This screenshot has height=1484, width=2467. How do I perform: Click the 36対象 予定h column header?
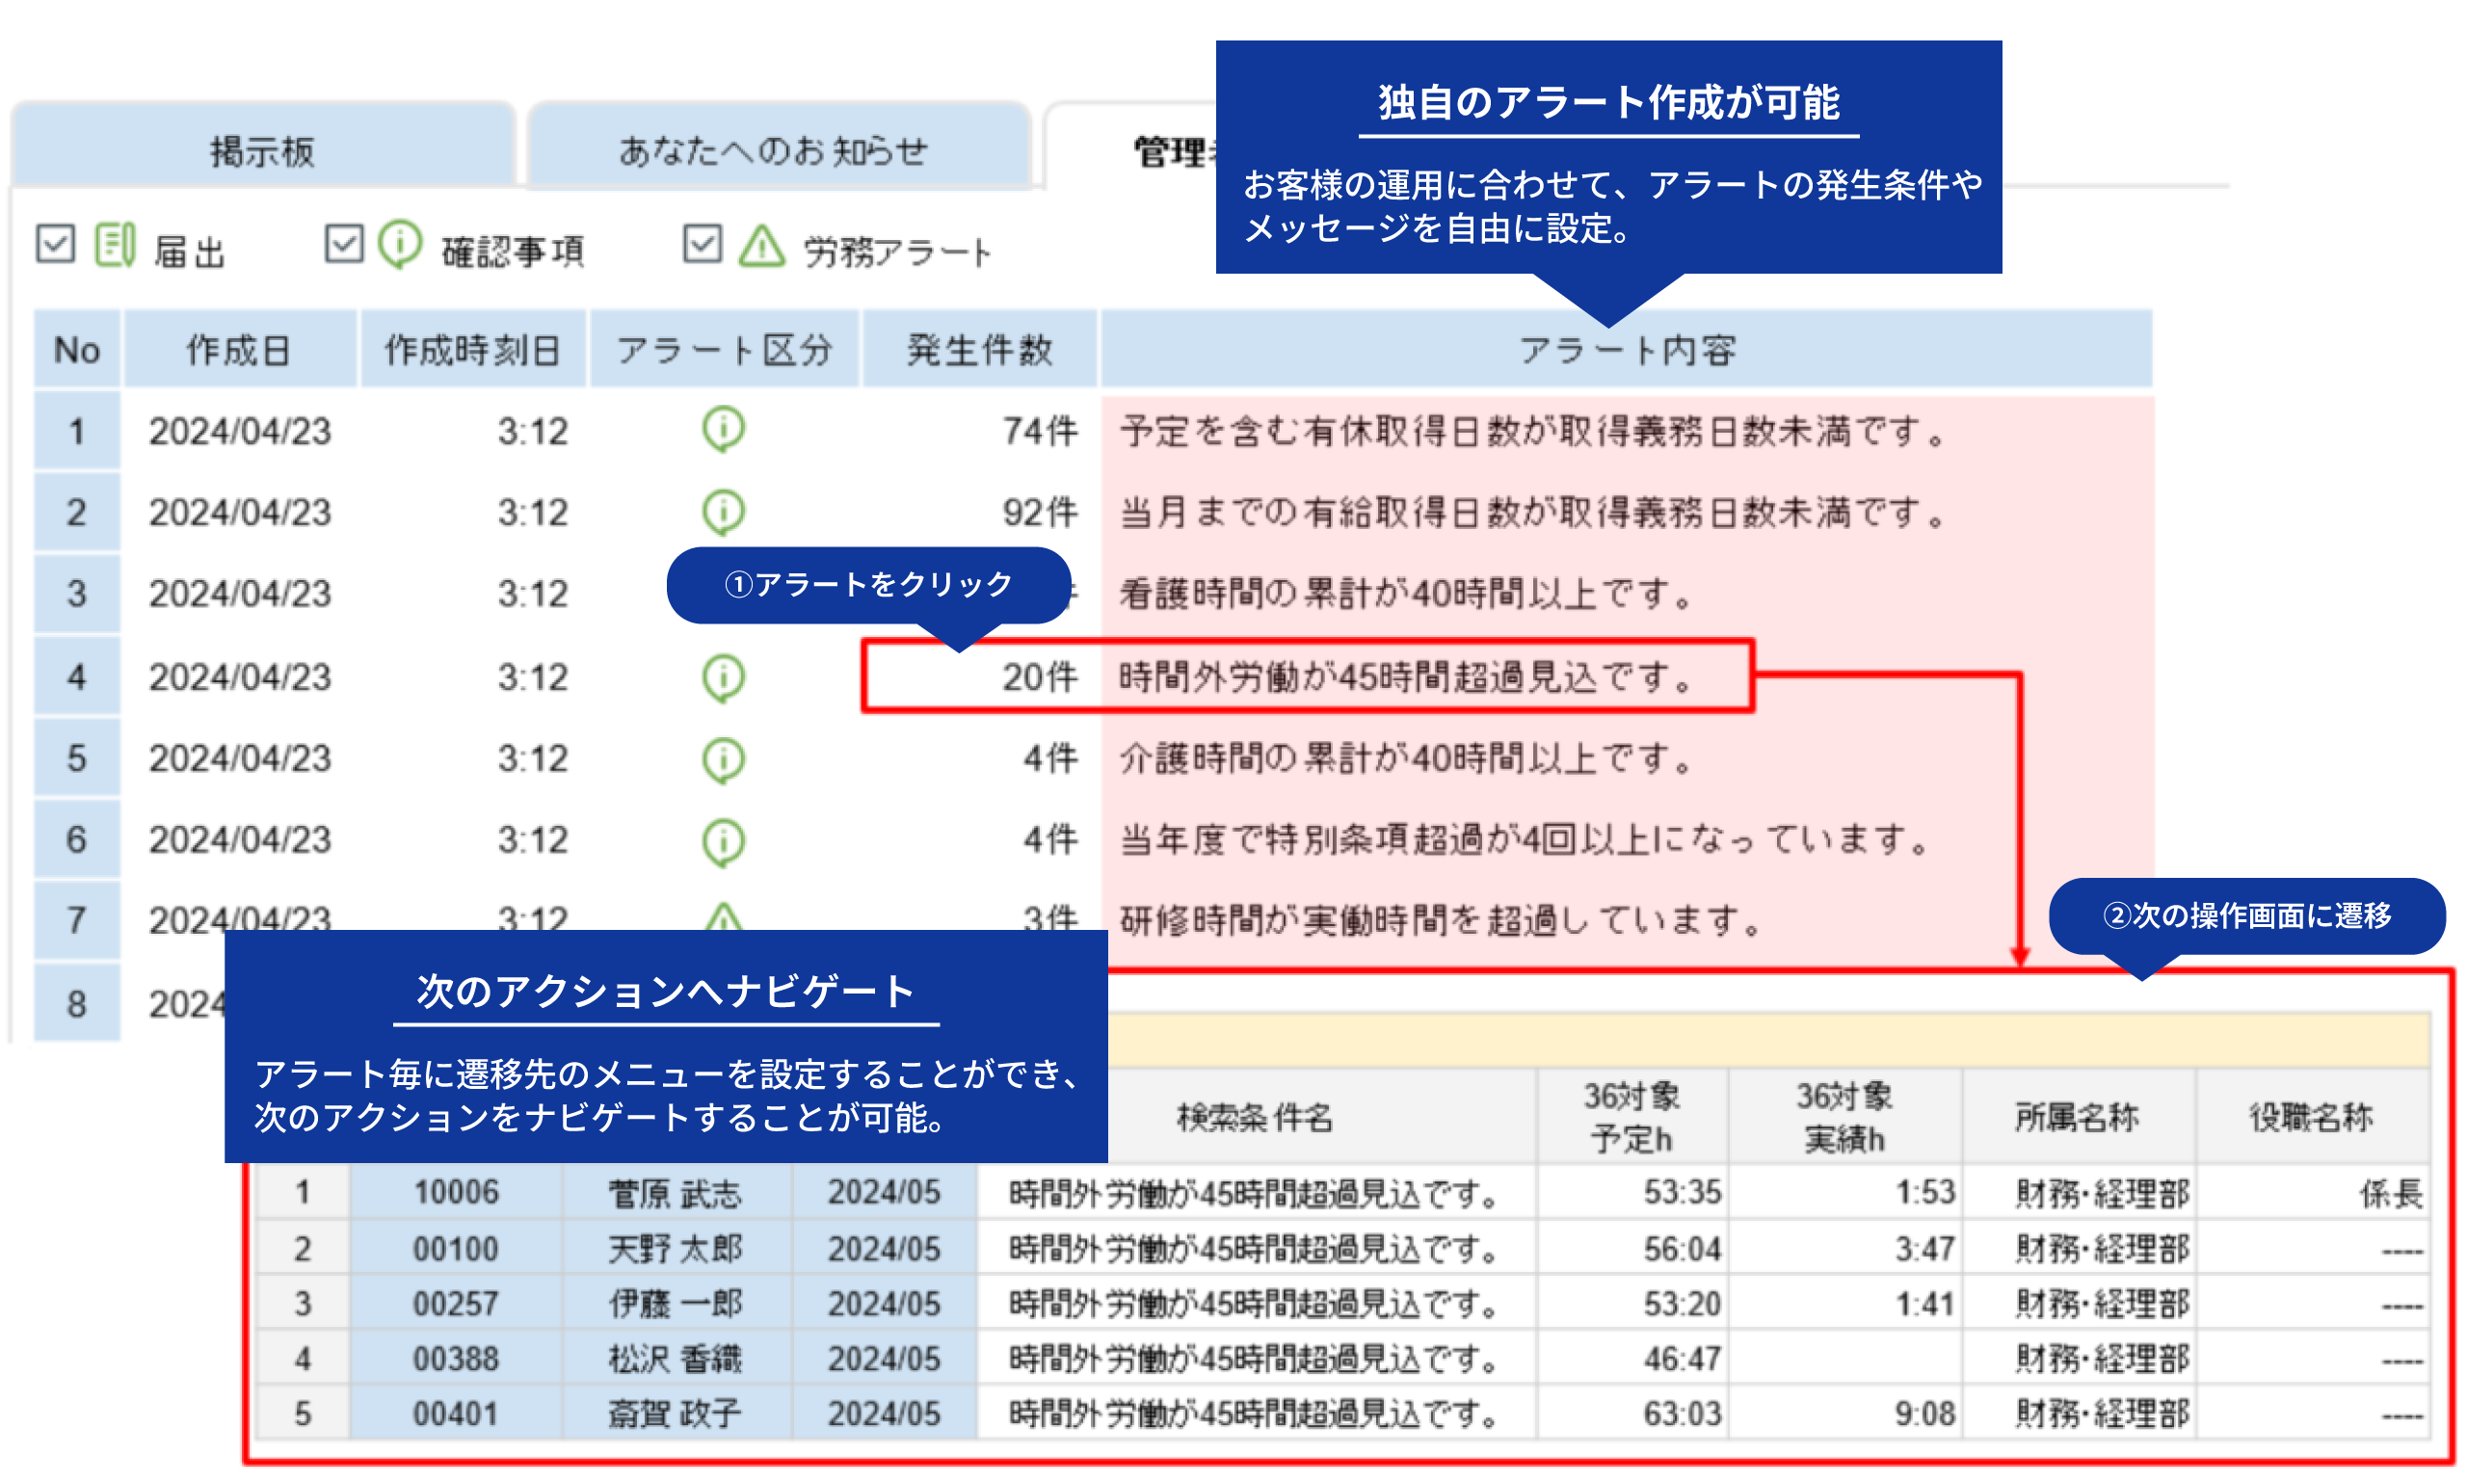1631,1117
